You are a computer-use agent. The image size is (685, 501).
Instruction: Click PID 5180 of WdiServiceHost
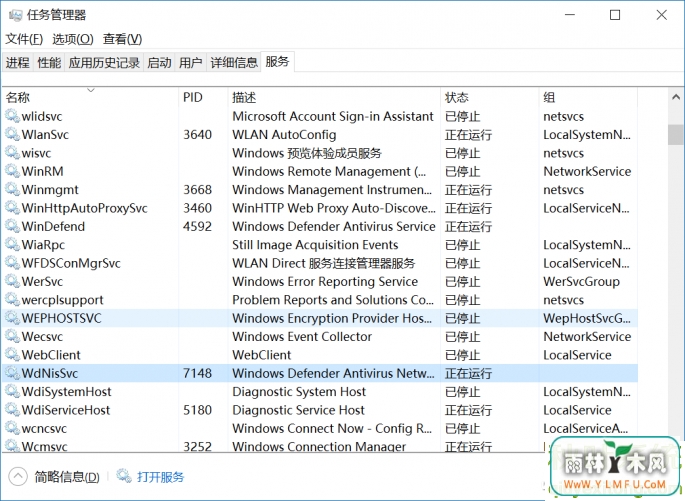(197, 410)
